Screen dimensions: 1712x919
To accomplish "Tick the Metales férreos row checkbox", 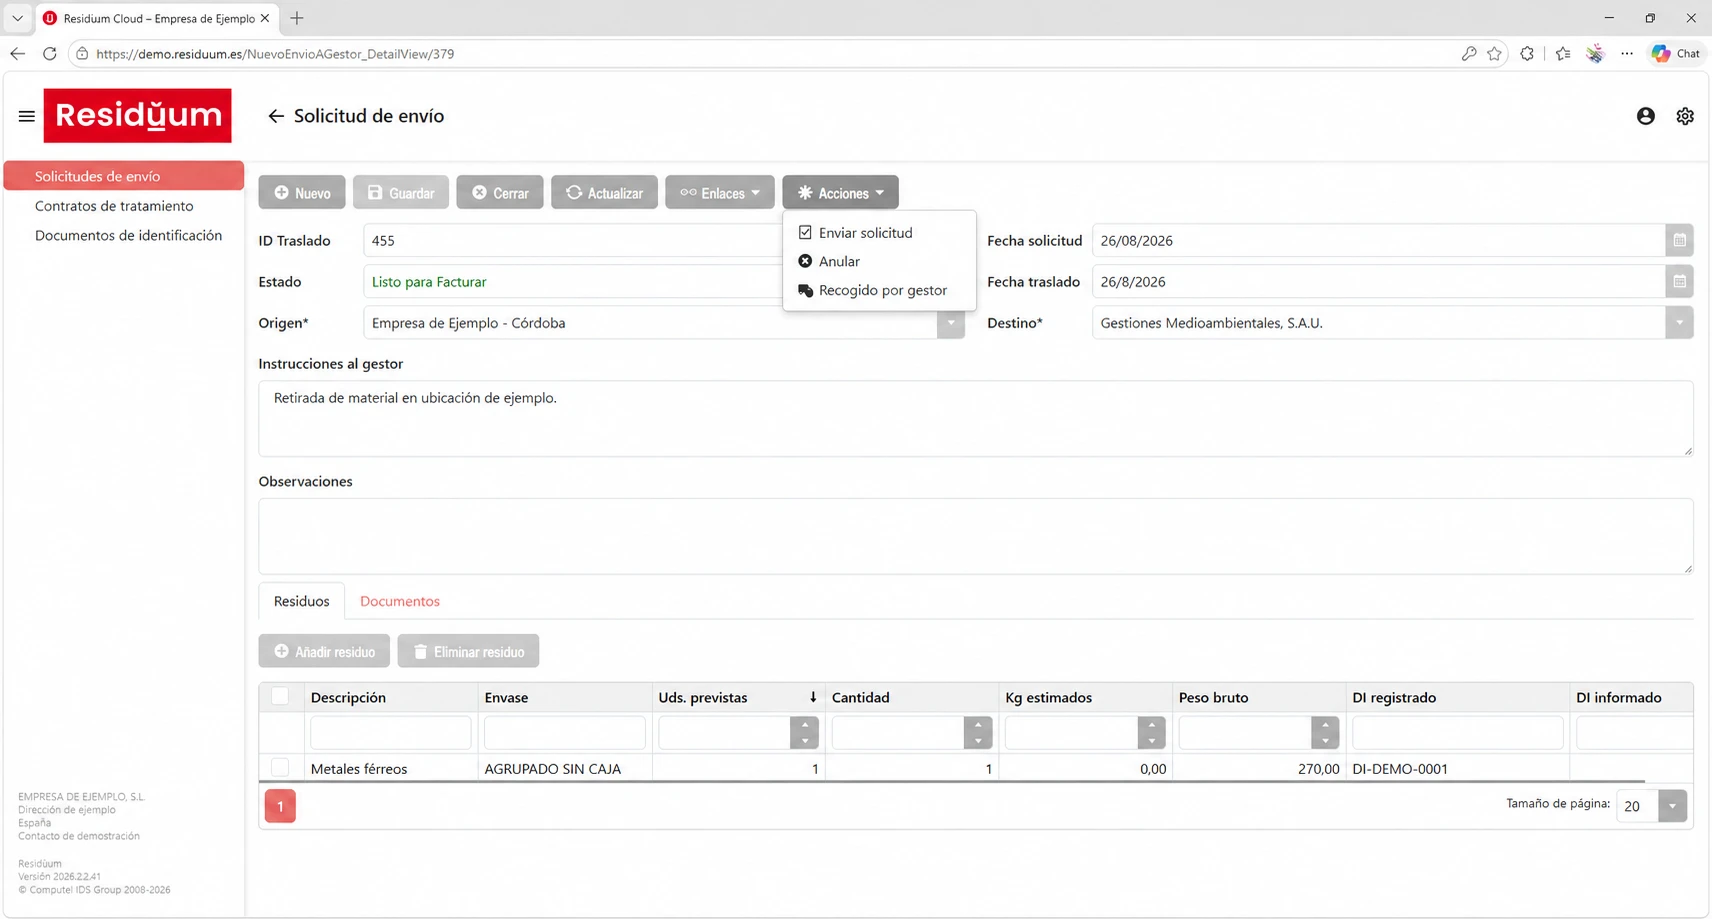I will (280, 768).
